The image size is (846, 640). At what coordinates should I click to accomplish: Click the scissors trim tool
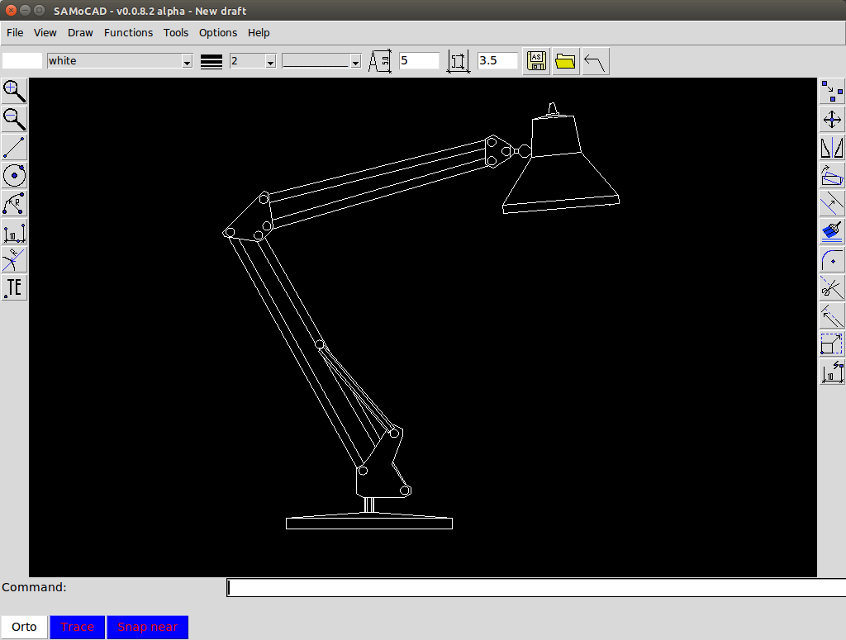coord(832,288)
